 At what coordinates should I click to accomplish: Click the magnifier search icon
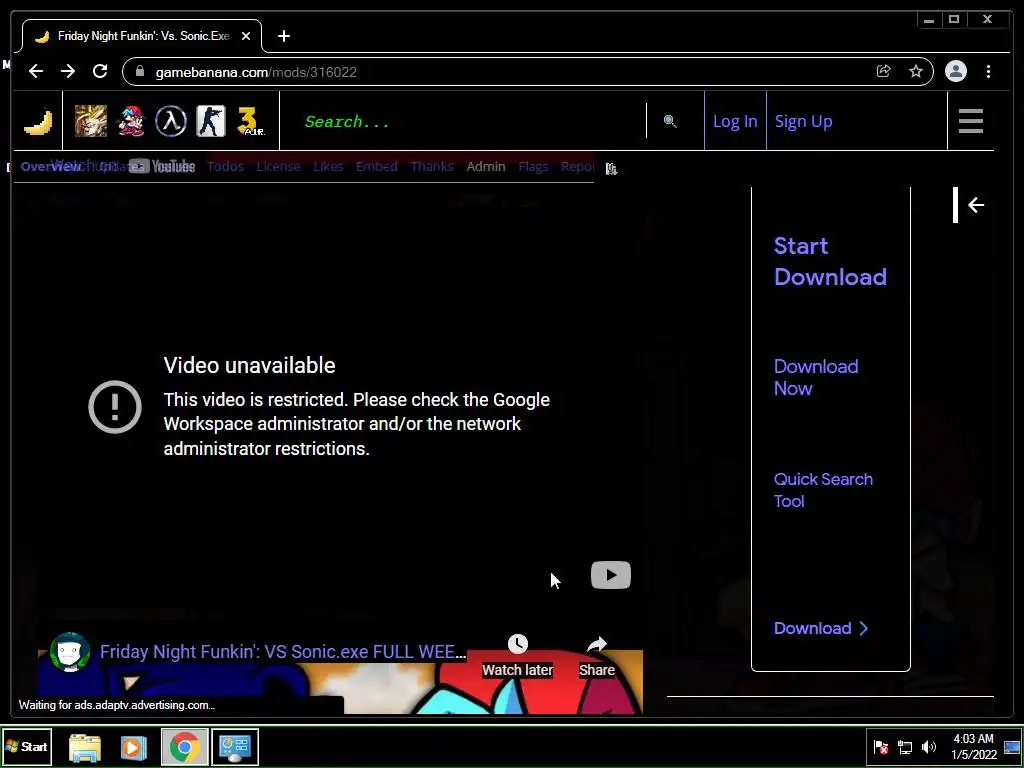[670, 121]
